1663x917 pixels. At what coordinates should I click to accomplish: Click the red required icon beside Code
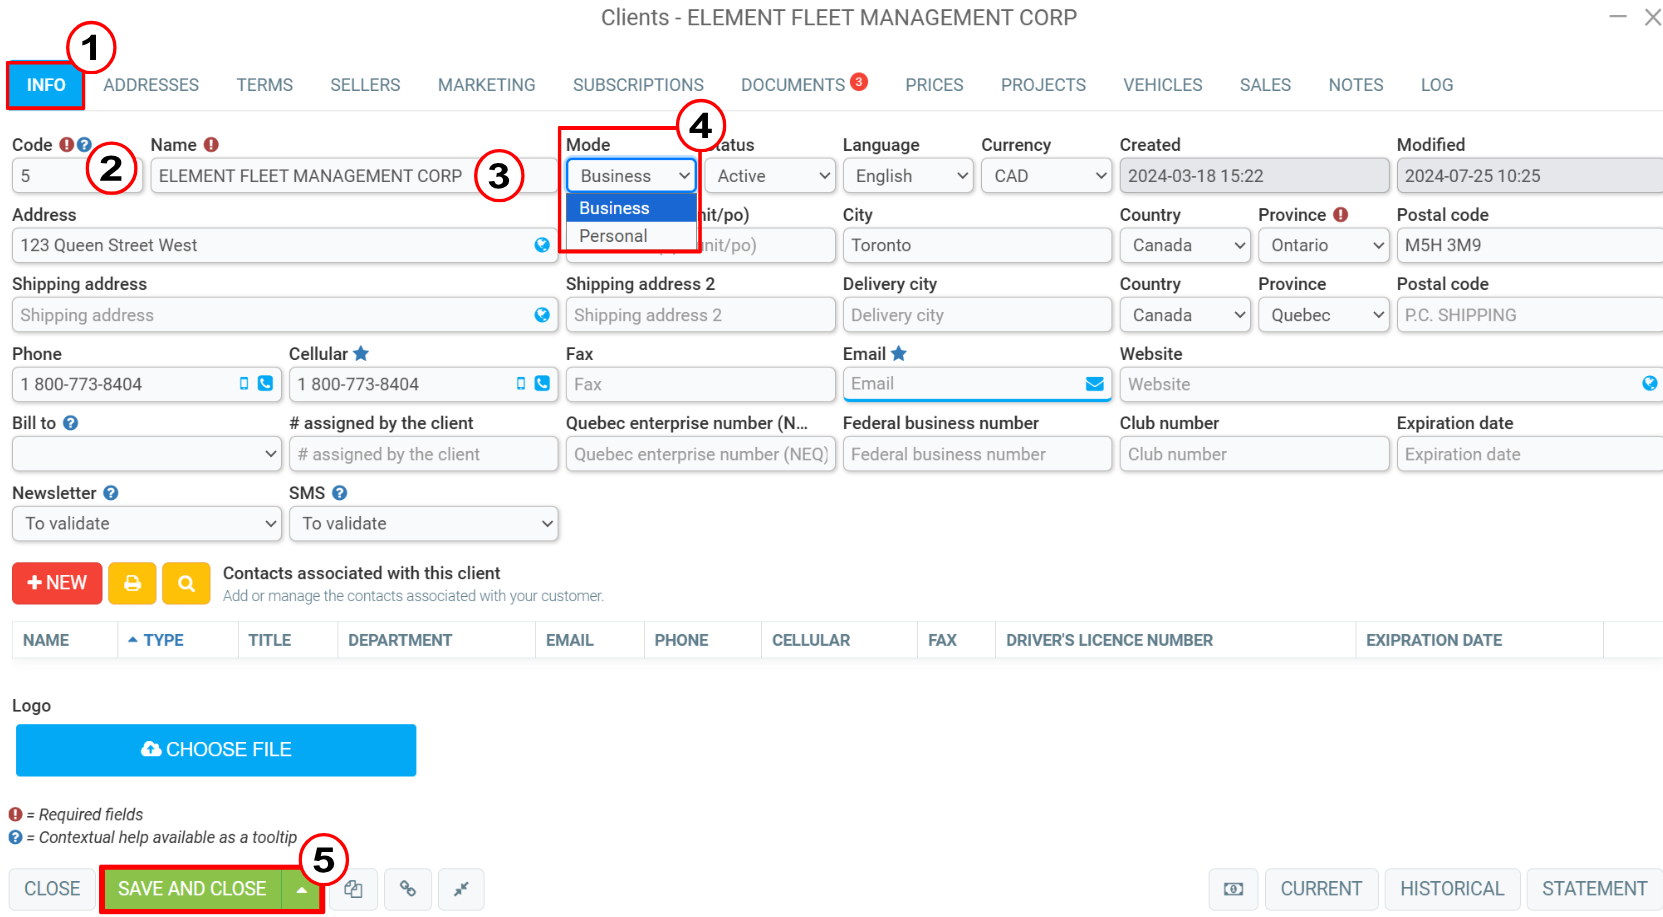[x=66, y=145]
